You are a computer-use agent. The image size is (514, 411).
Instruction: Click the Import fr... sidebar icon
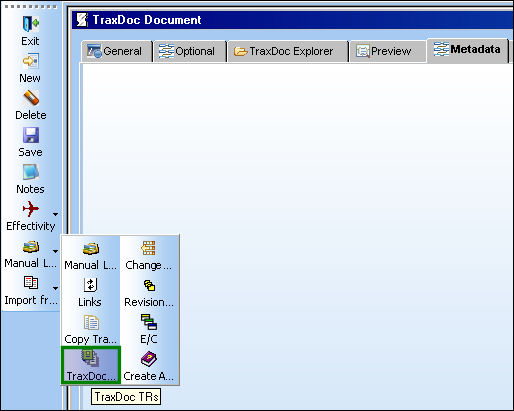tap(31, 283)
